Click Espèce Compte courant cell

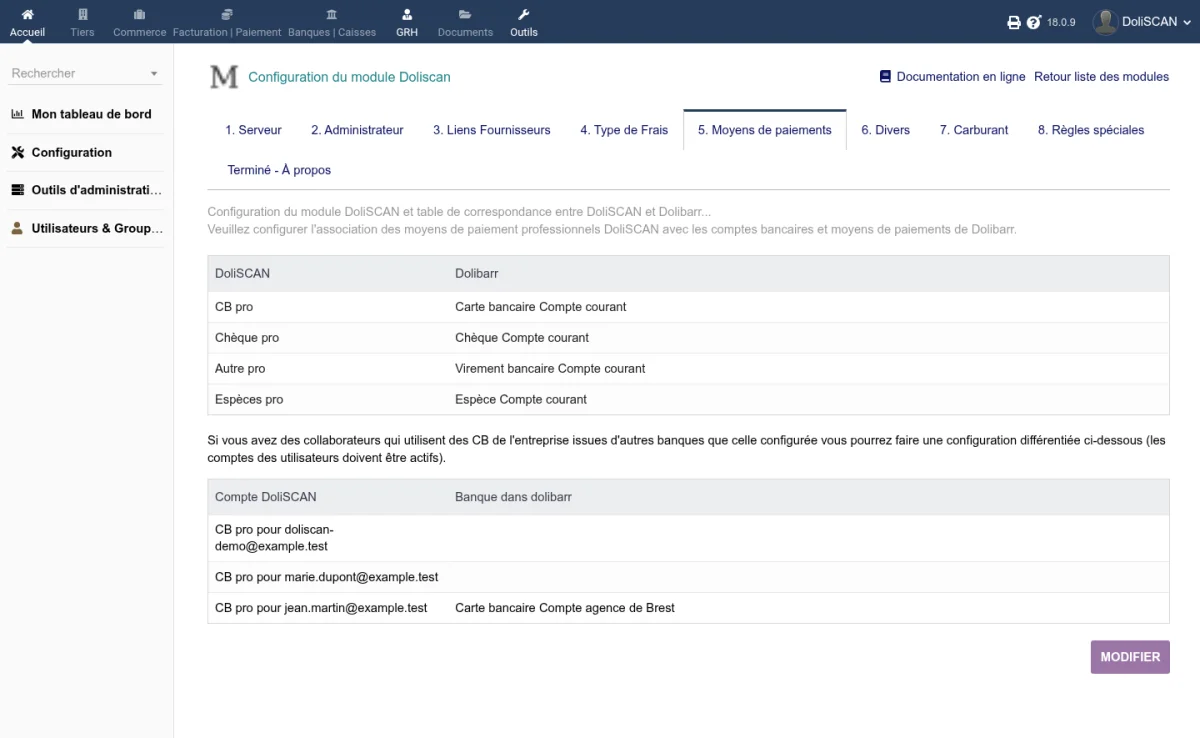(x=521, y=399)
